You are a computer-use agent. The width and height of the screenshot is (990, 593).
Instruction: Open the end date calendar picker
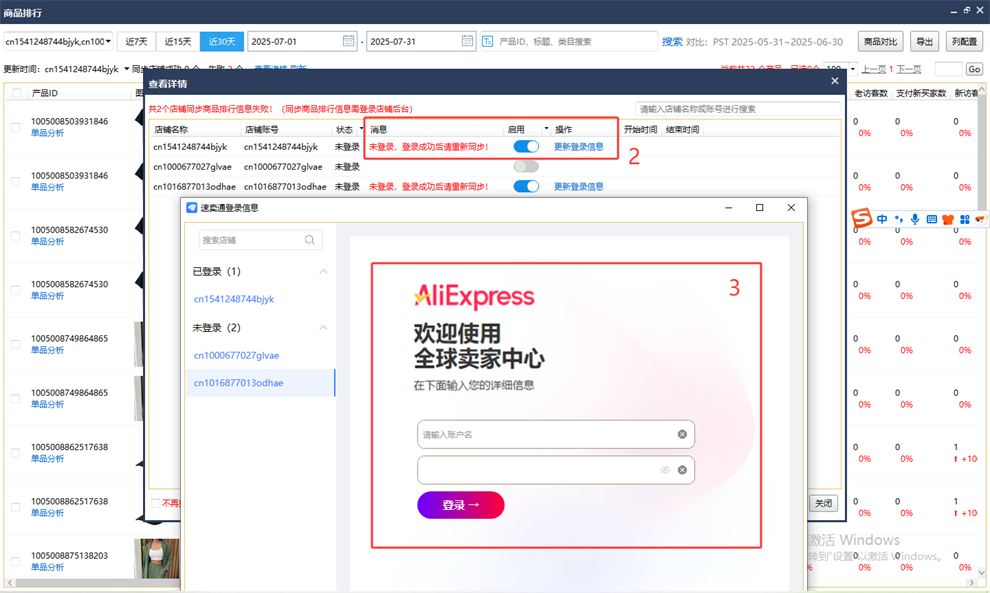pos(467,41)
